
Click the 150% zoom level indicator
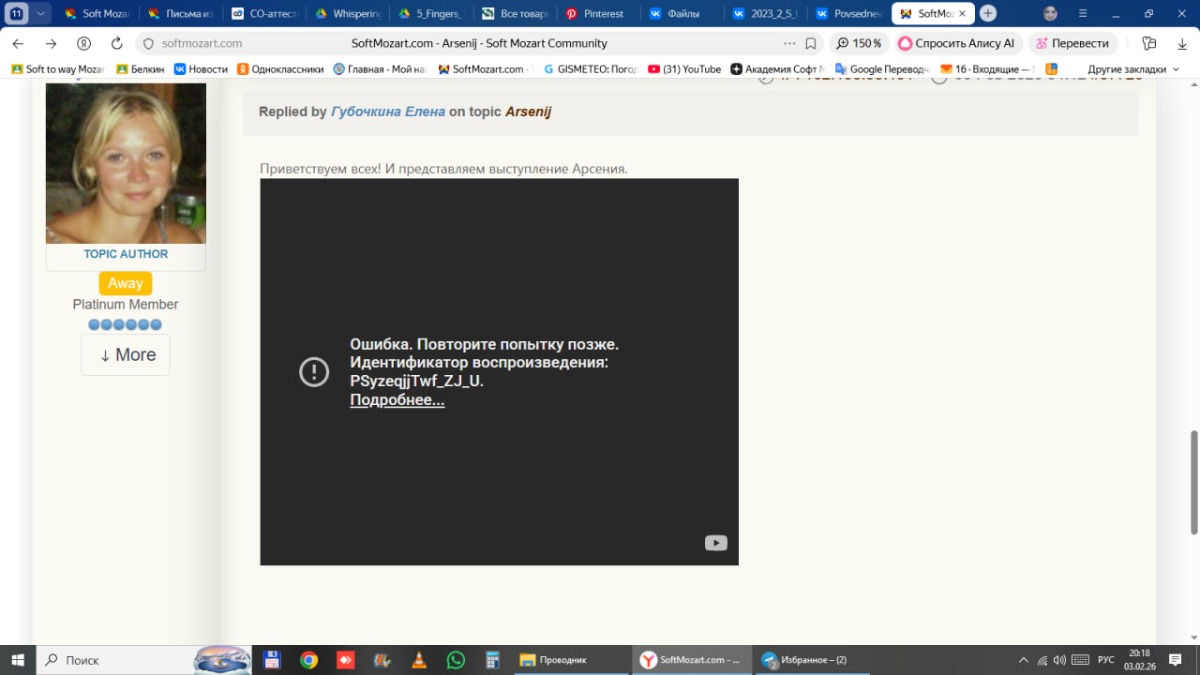(x=859, y=44)
